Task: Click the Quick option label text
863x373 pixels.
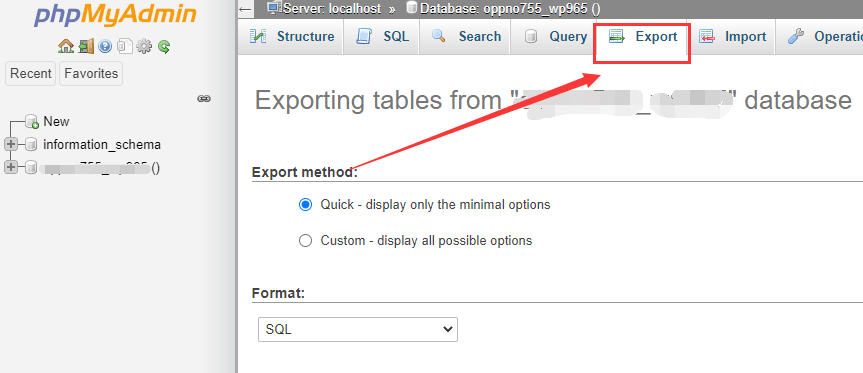Action: point(435,205)
